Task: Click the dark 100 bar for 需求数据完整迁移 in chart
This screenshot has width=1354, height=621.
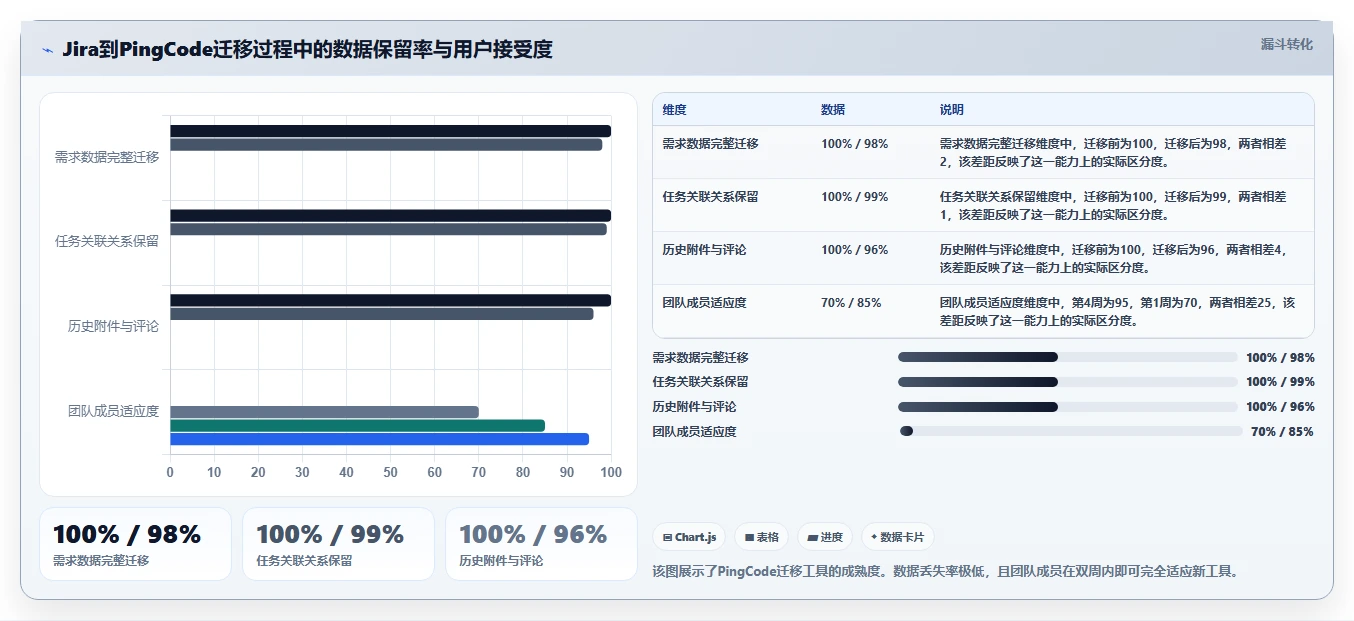Action: [390, 131]
